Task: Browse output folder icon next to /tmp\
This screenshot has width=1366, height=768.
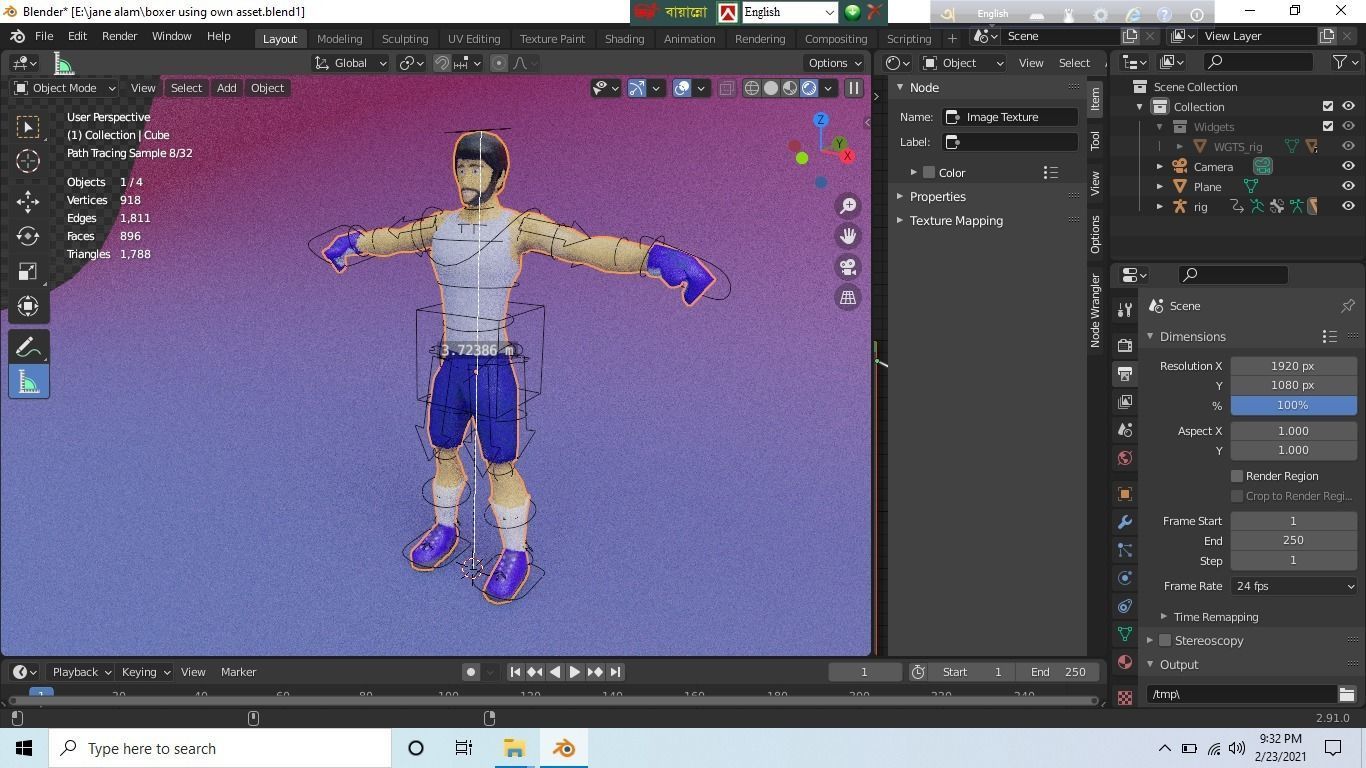Action: [1347, 694]
